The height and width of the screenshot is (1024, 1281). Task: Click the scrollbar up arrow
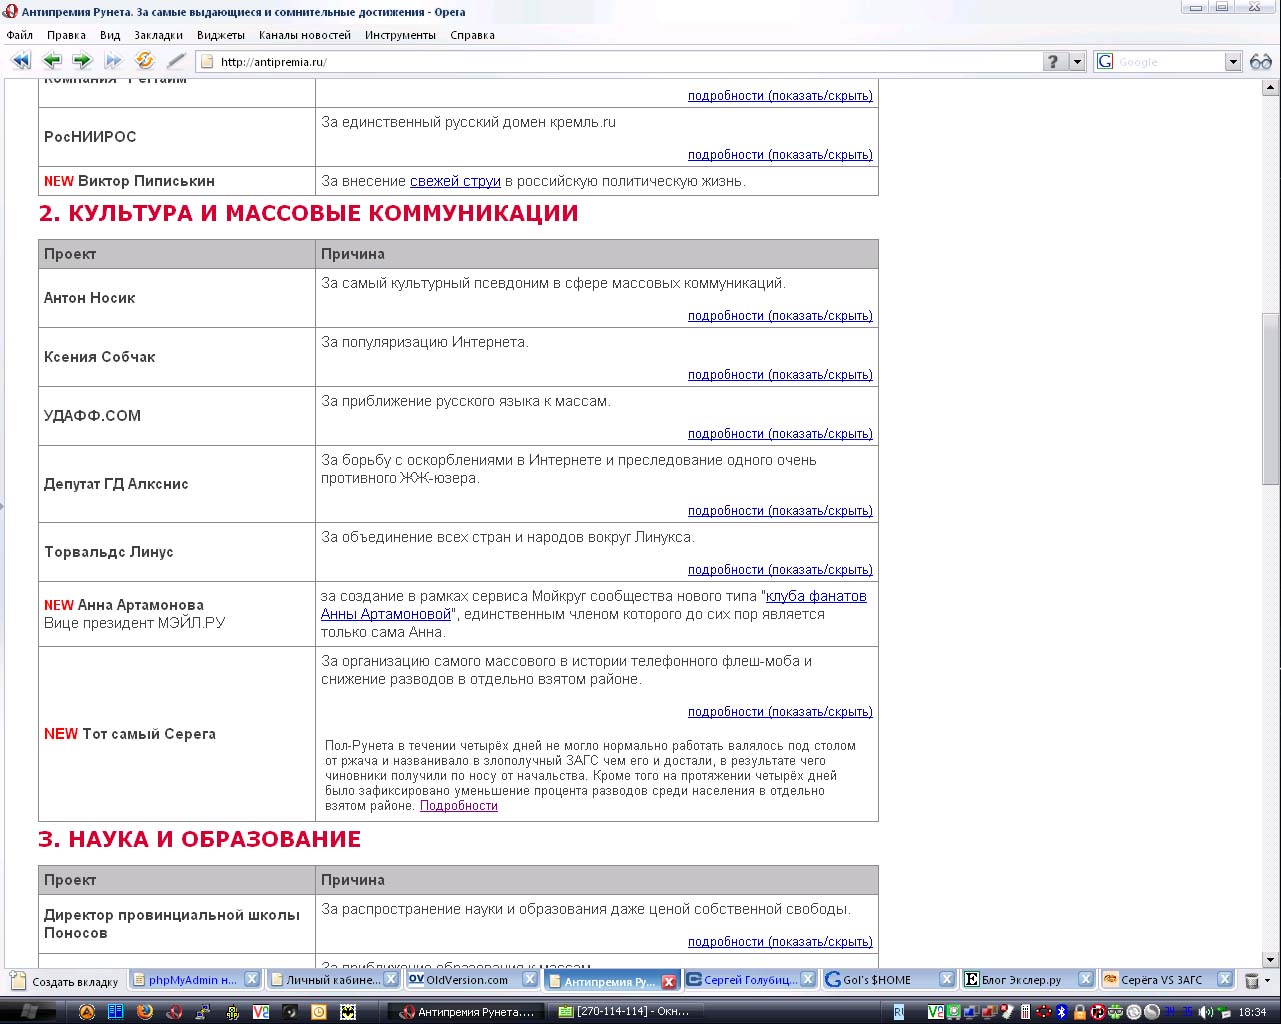[x=1271, y=87]
